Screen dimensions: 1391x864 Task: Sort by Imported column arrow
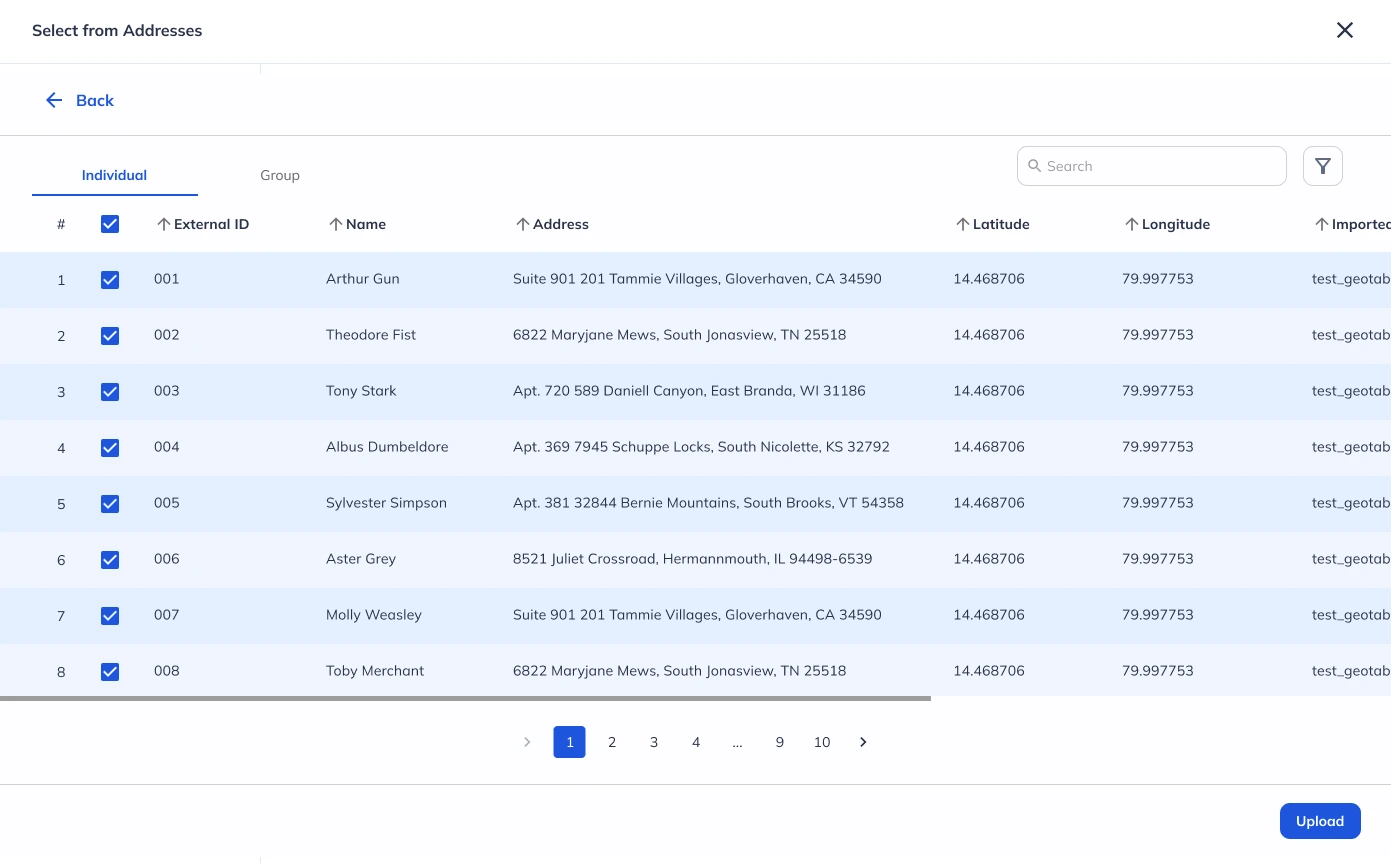(x=1321, y=224)
